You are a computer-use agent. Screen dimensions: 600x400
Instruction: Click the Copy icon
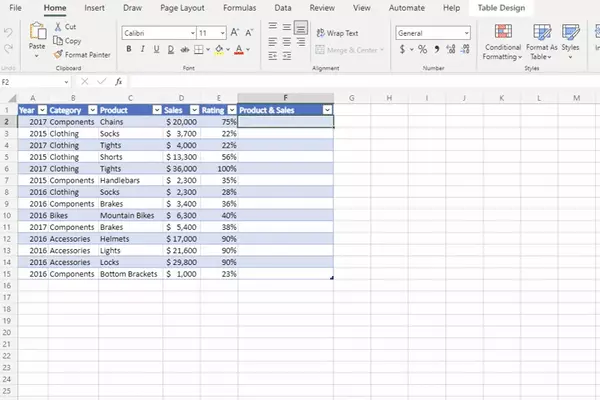point(58,41)
